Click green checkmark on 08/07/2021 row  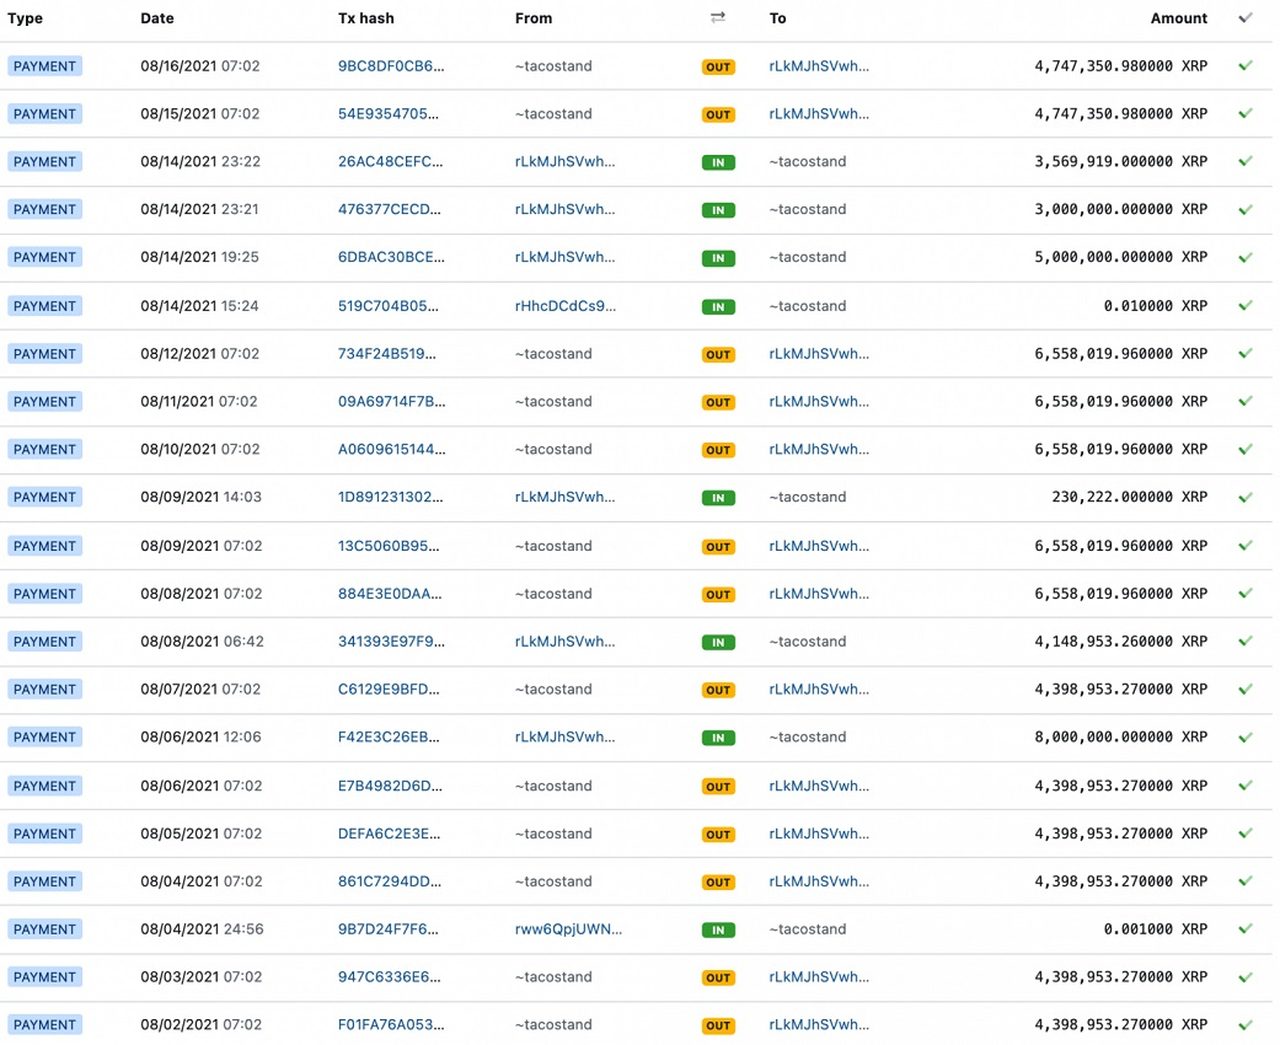[1245, 689]
